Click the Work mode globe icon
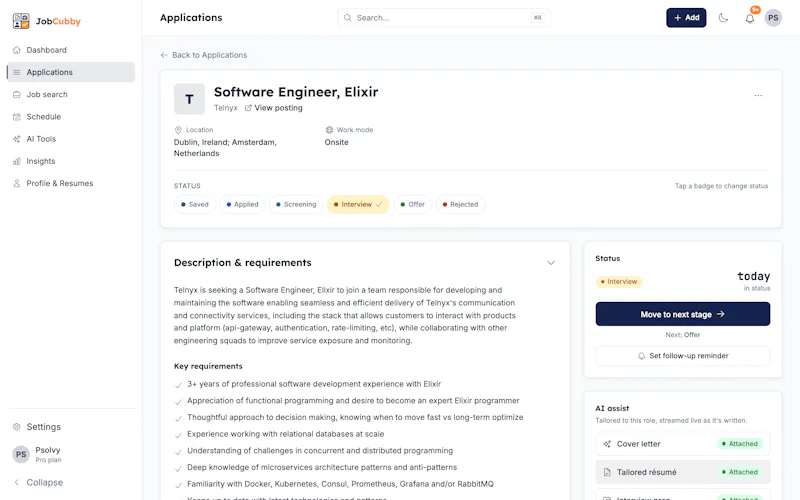Screen dimensions: 800x500 (x=329, y=130)
